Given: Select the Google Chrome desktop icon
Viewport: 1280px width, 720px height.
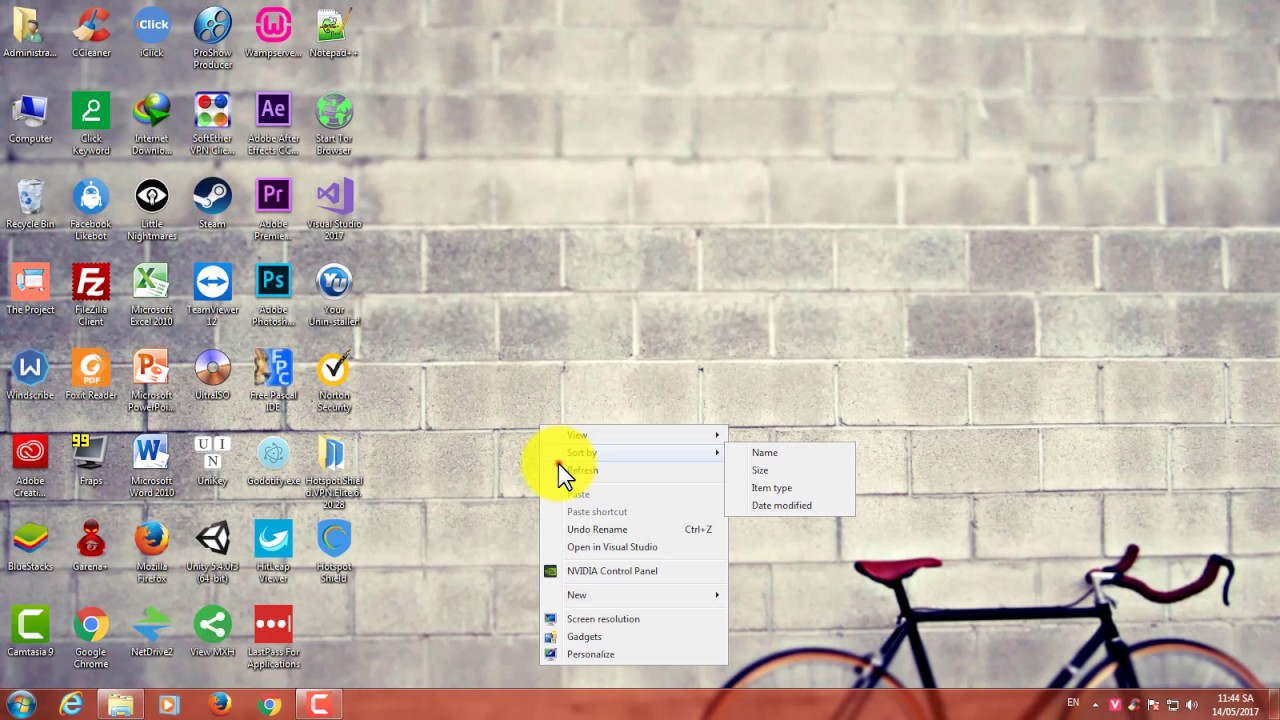Looking at the screenshot, I should [x=91, y=638].
